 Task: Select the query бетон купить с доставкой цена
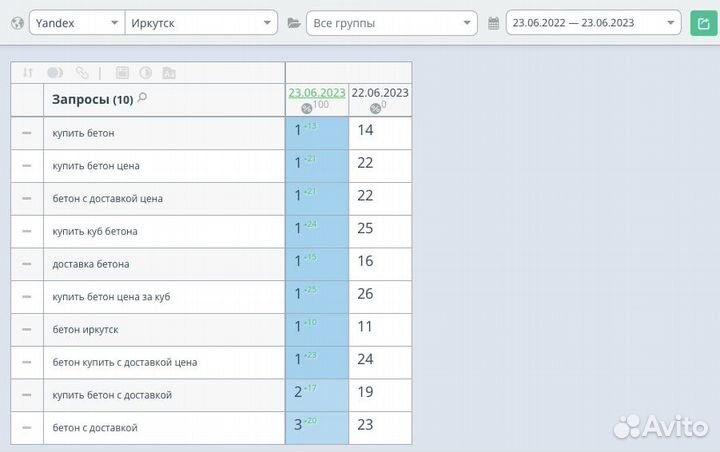125,362
